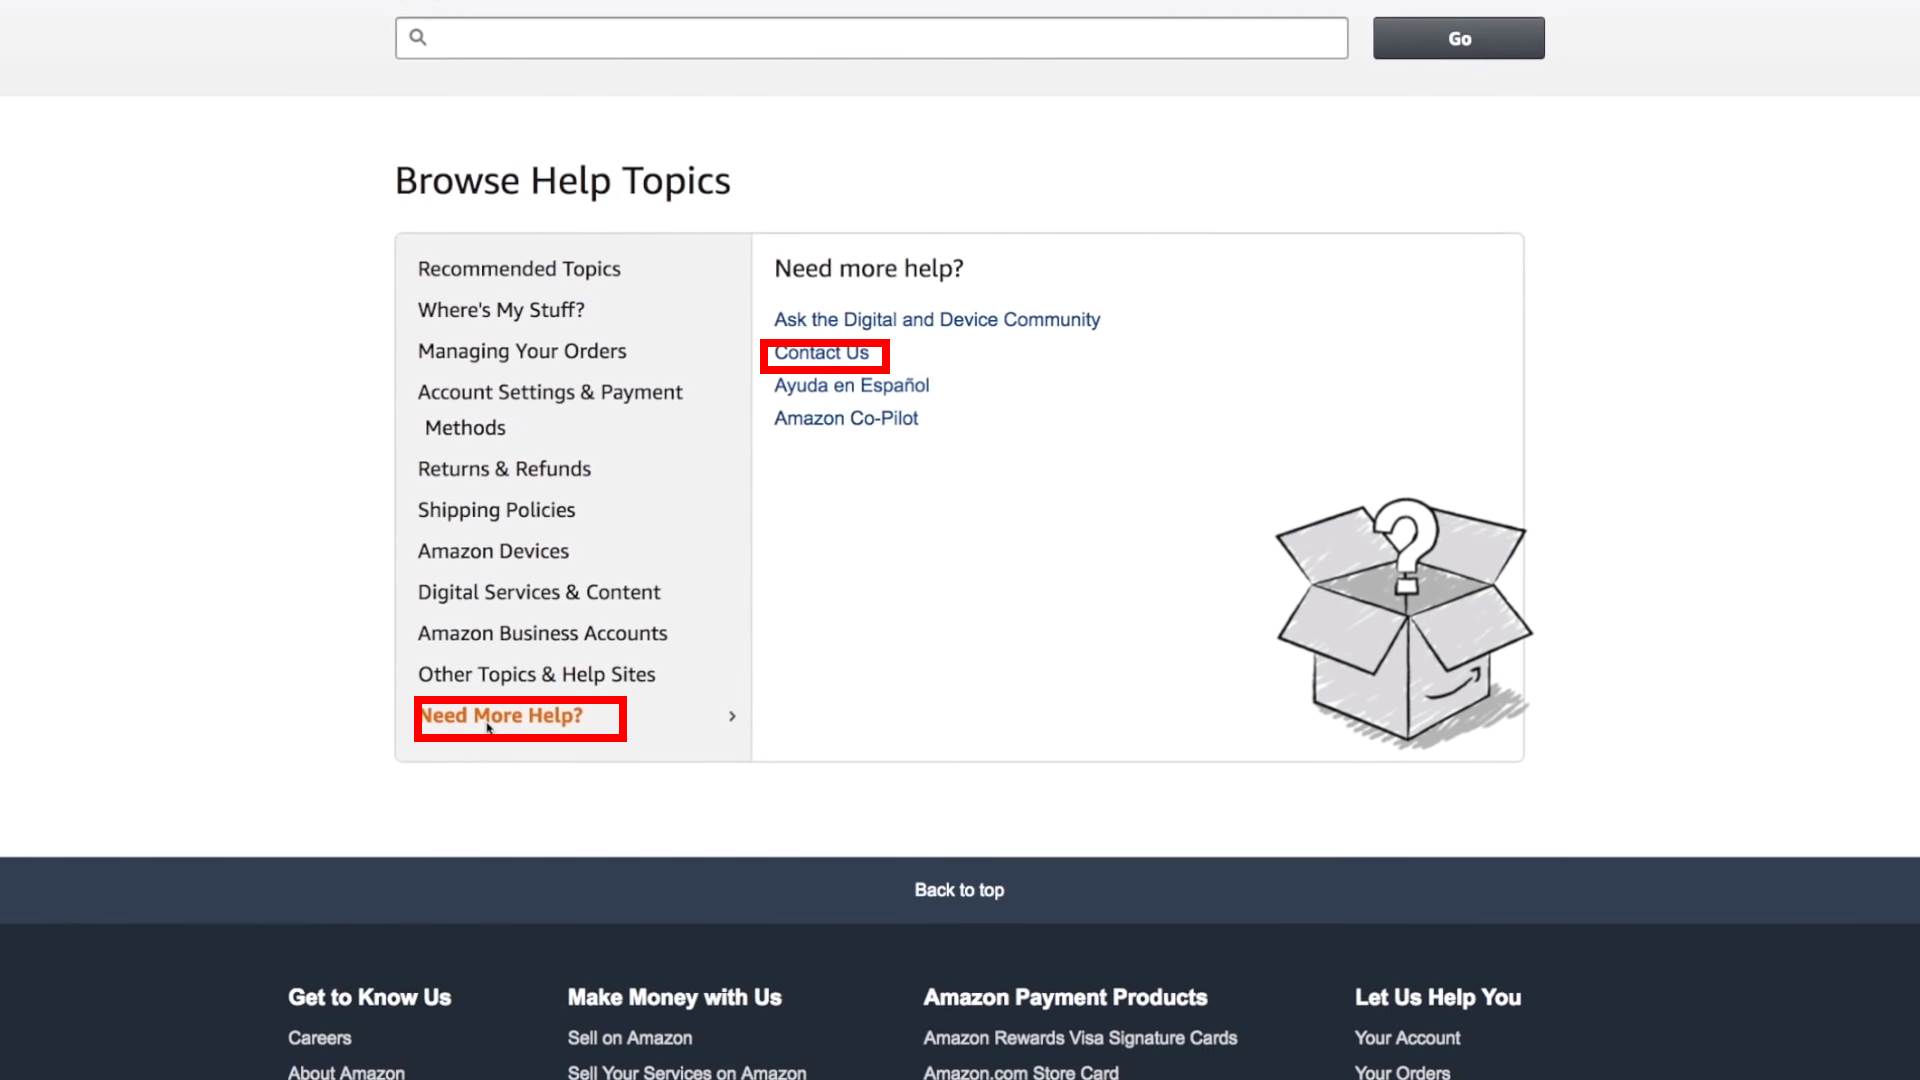Open Amazon Devices help topic
Image resolution: width=1920 pixels, height=1080 pixels.
(493, 551)
